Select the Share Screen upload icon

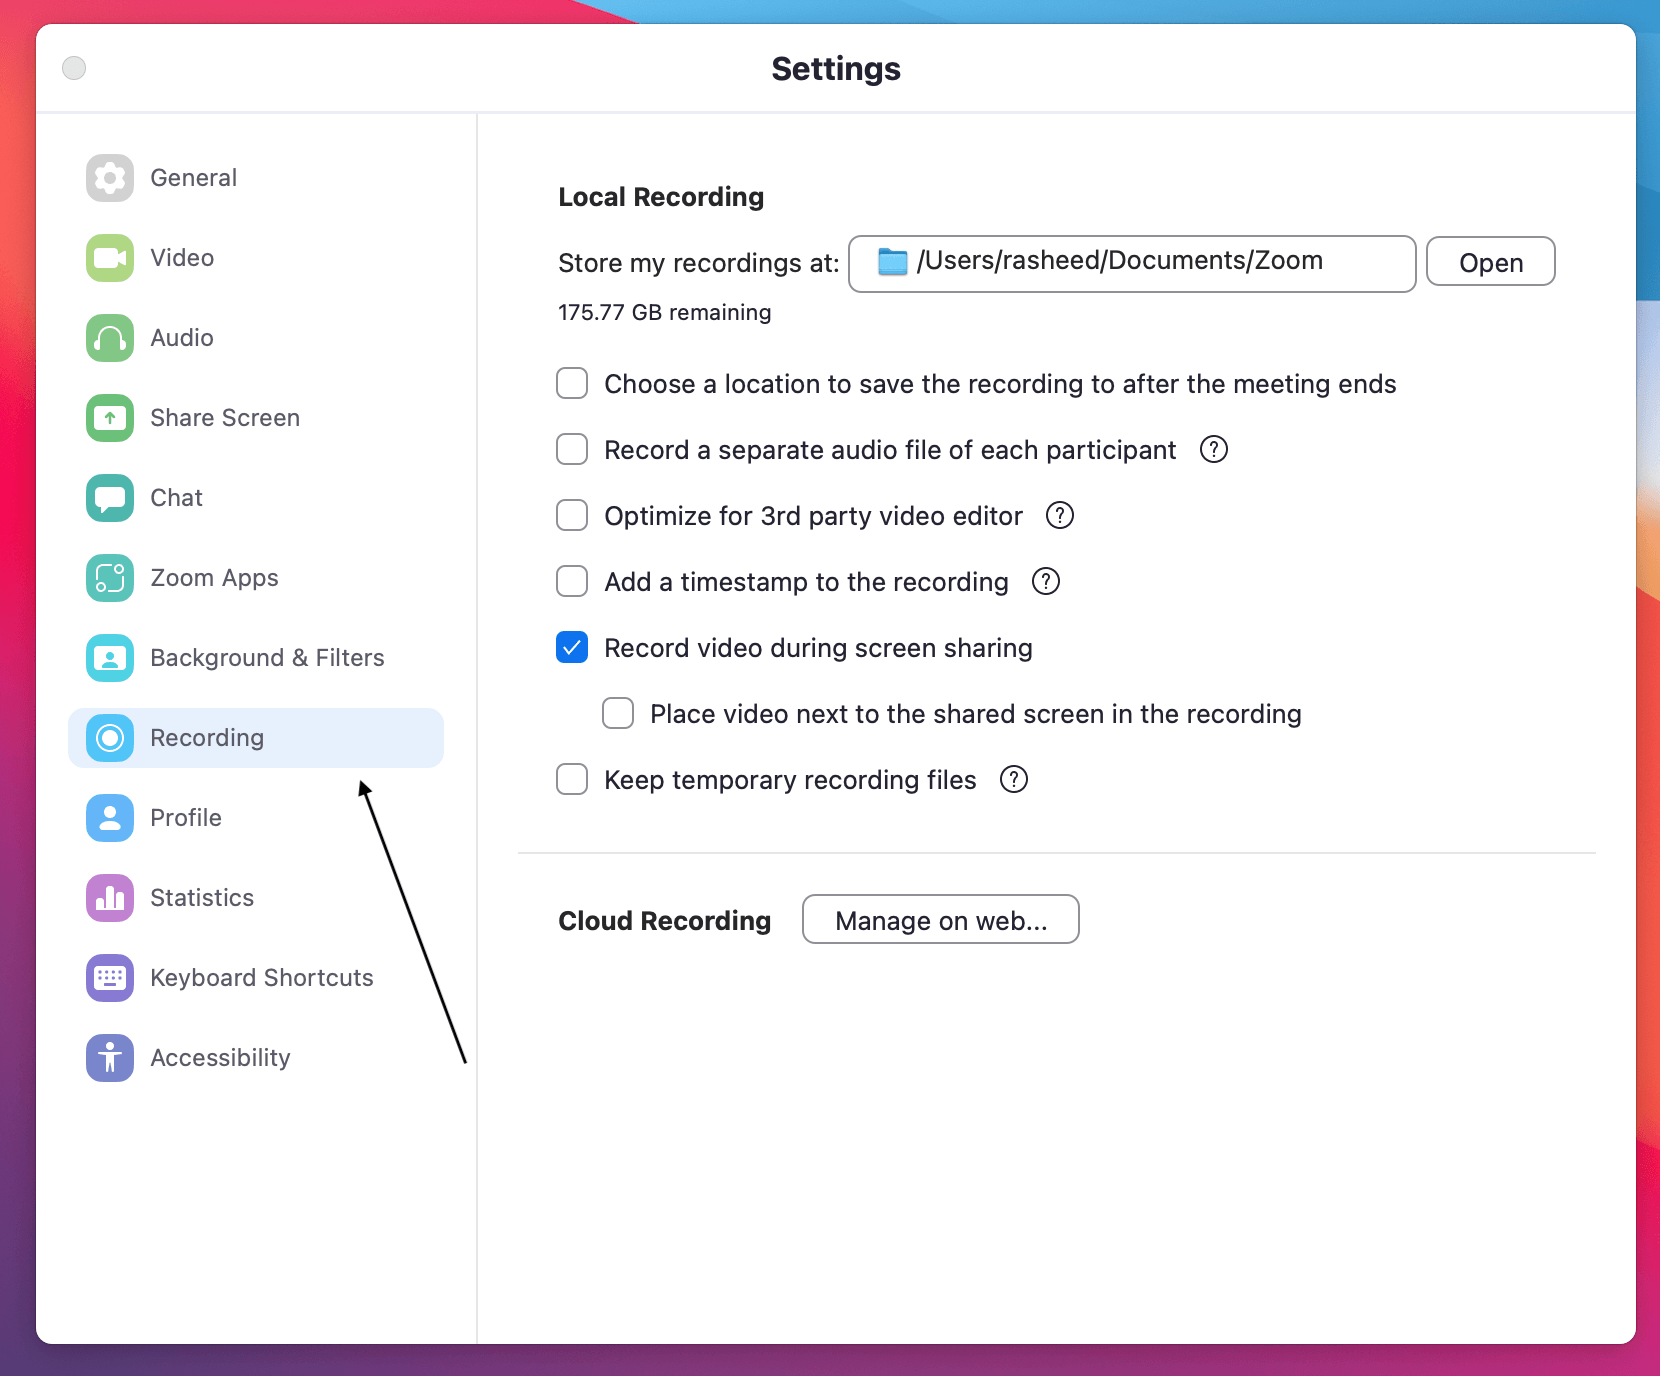pyautogui.click(x=108, y=418)
